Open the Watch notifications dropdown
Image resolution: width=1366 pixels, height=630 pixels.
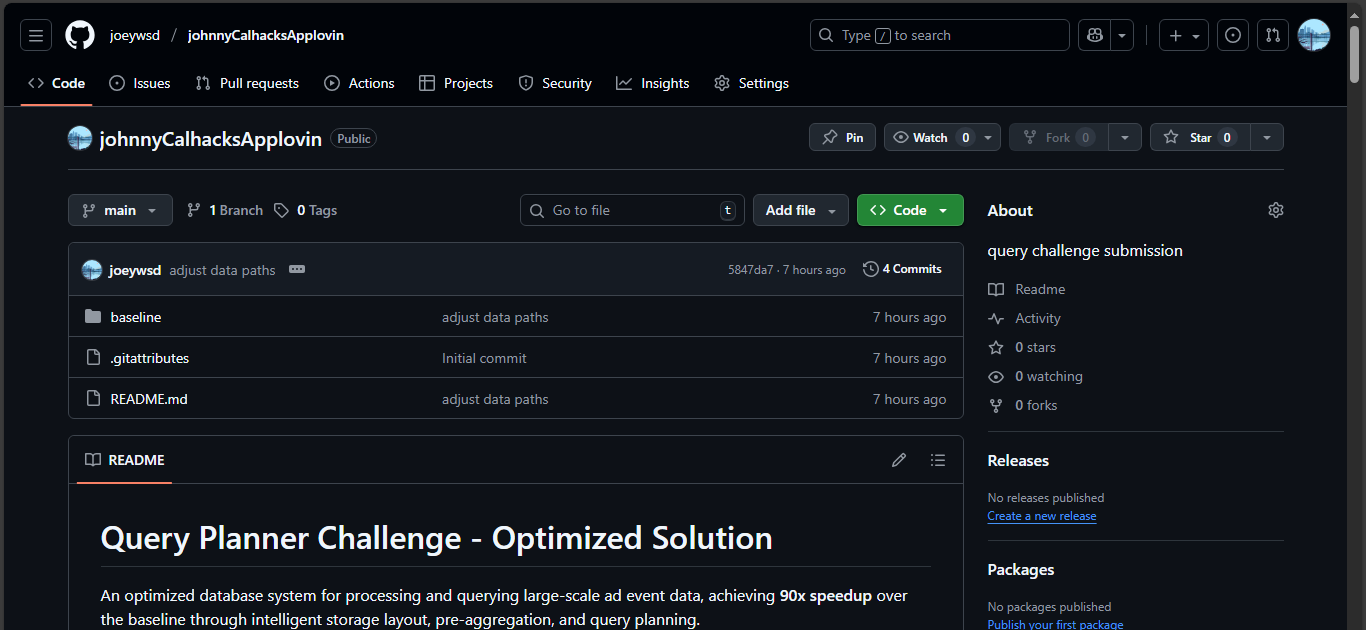coord(942,138)
